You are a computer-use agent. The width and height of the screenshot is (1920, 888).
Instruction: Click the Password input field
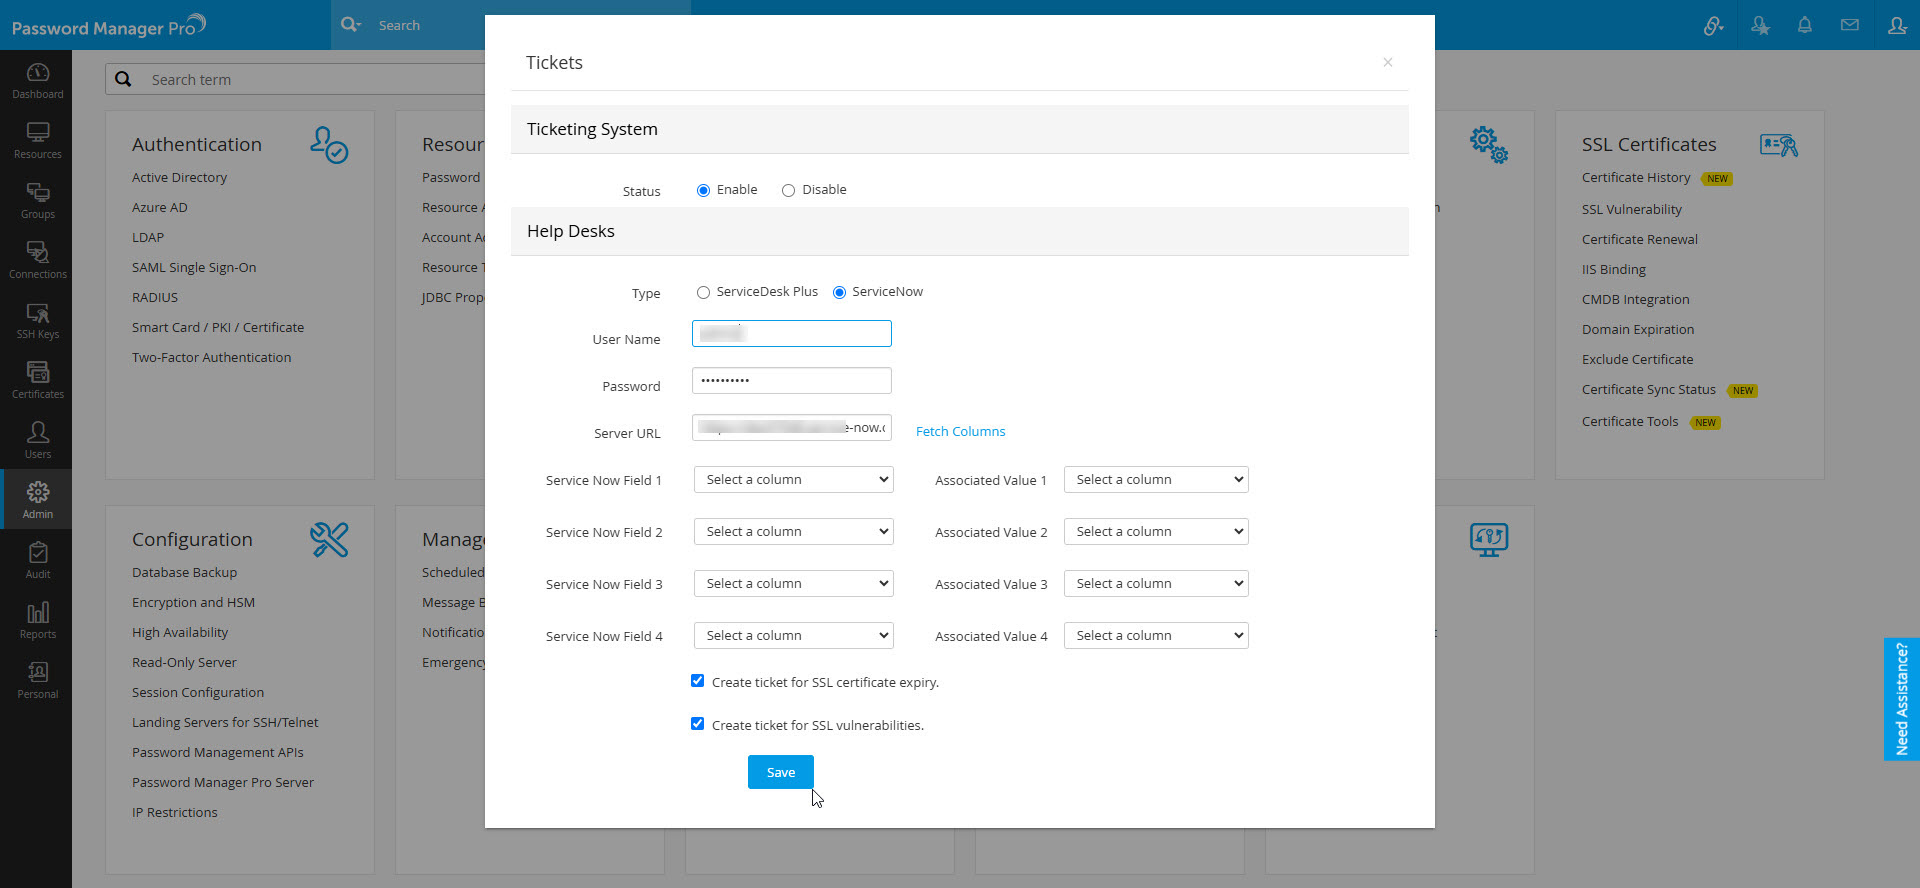[792, 381]
